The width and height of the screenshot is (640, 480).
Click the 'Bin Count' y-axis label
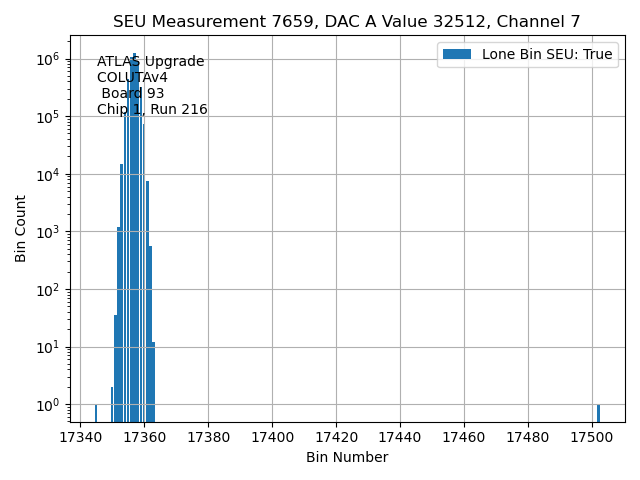pos(21,229)
